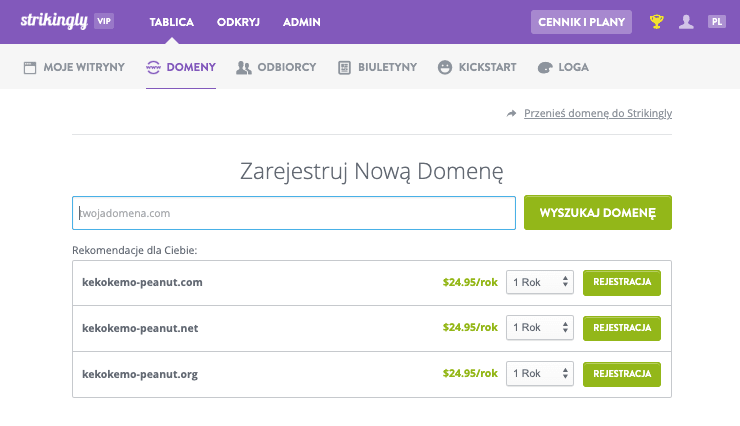This screenshot has height=426, width=740.
Task: Click the $24.95/rok price for kekokemo-peanut.org
Action: [x=470, y=373]
